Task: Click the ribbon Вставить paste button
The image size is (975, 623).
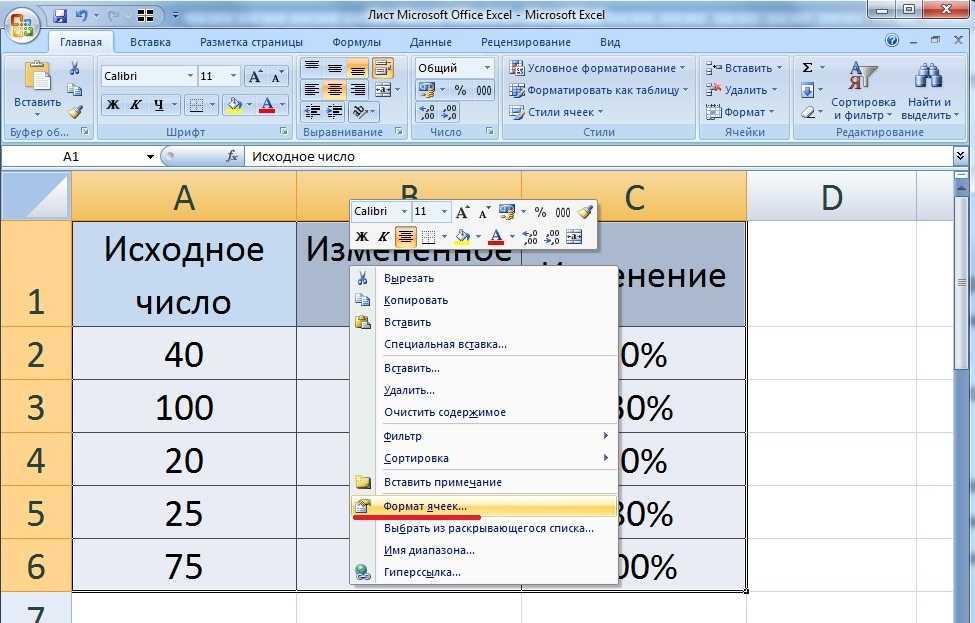Action: [37, 90]
